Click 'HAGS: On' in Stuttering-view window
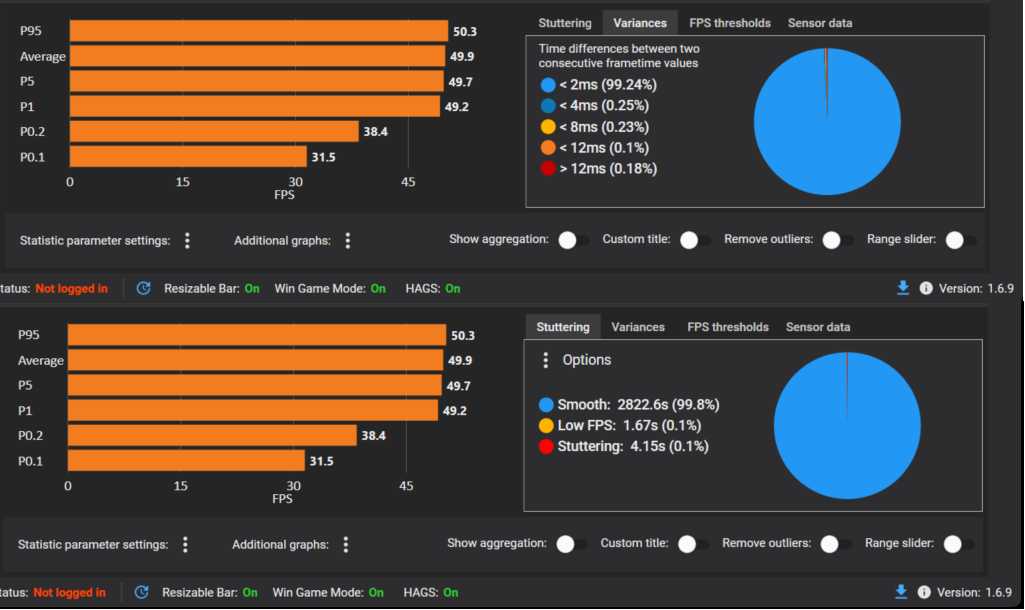Viewport: 1025px width, 610px height. (431, 592)
